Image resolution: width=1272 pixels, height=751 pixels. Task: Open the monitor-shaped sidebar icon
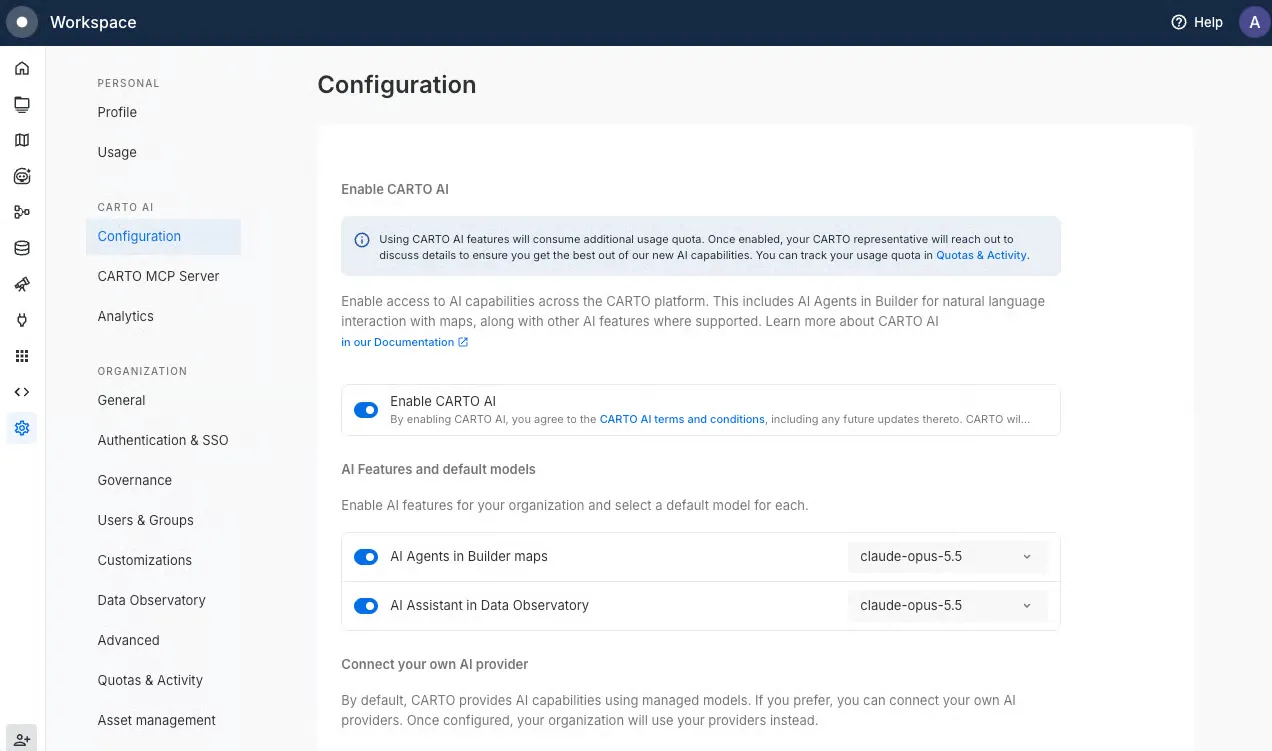[22, 104]
